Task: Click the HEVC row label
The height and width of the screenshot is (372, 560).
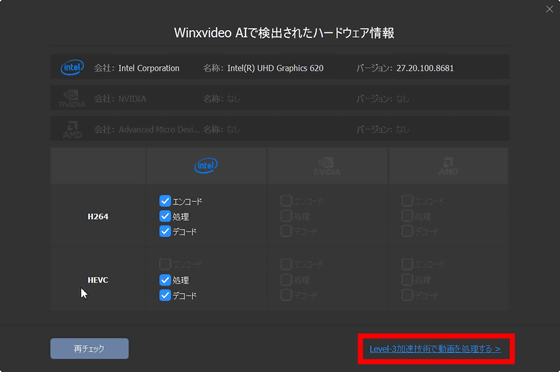Action: click(x=98, y=280)
